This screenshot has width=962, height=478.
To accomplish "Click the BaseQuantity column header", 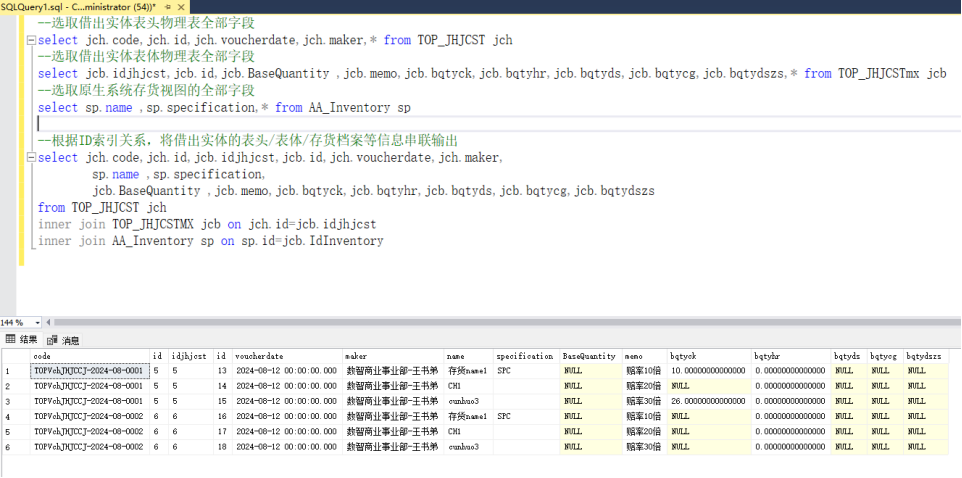I will tap(591, 356).
